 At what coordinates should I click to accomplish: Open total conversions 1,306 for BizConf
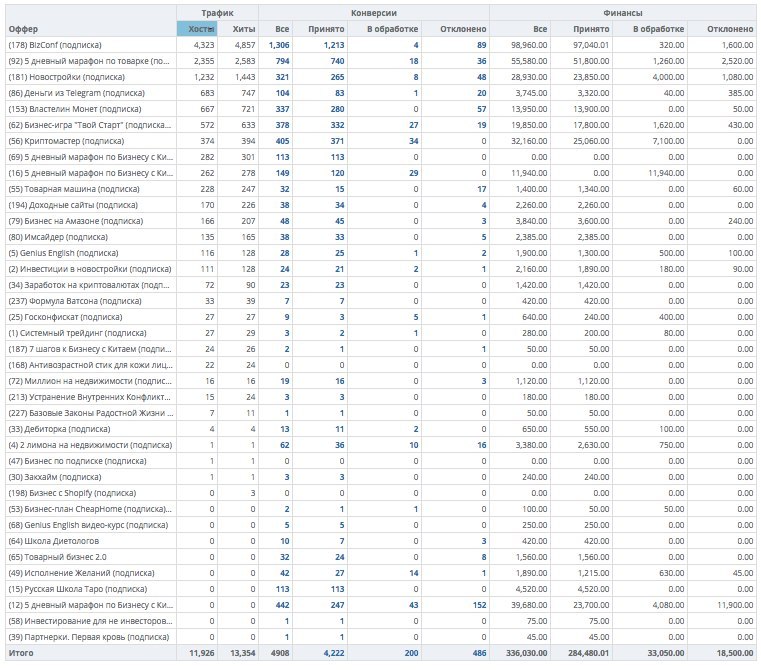point(279,45)
